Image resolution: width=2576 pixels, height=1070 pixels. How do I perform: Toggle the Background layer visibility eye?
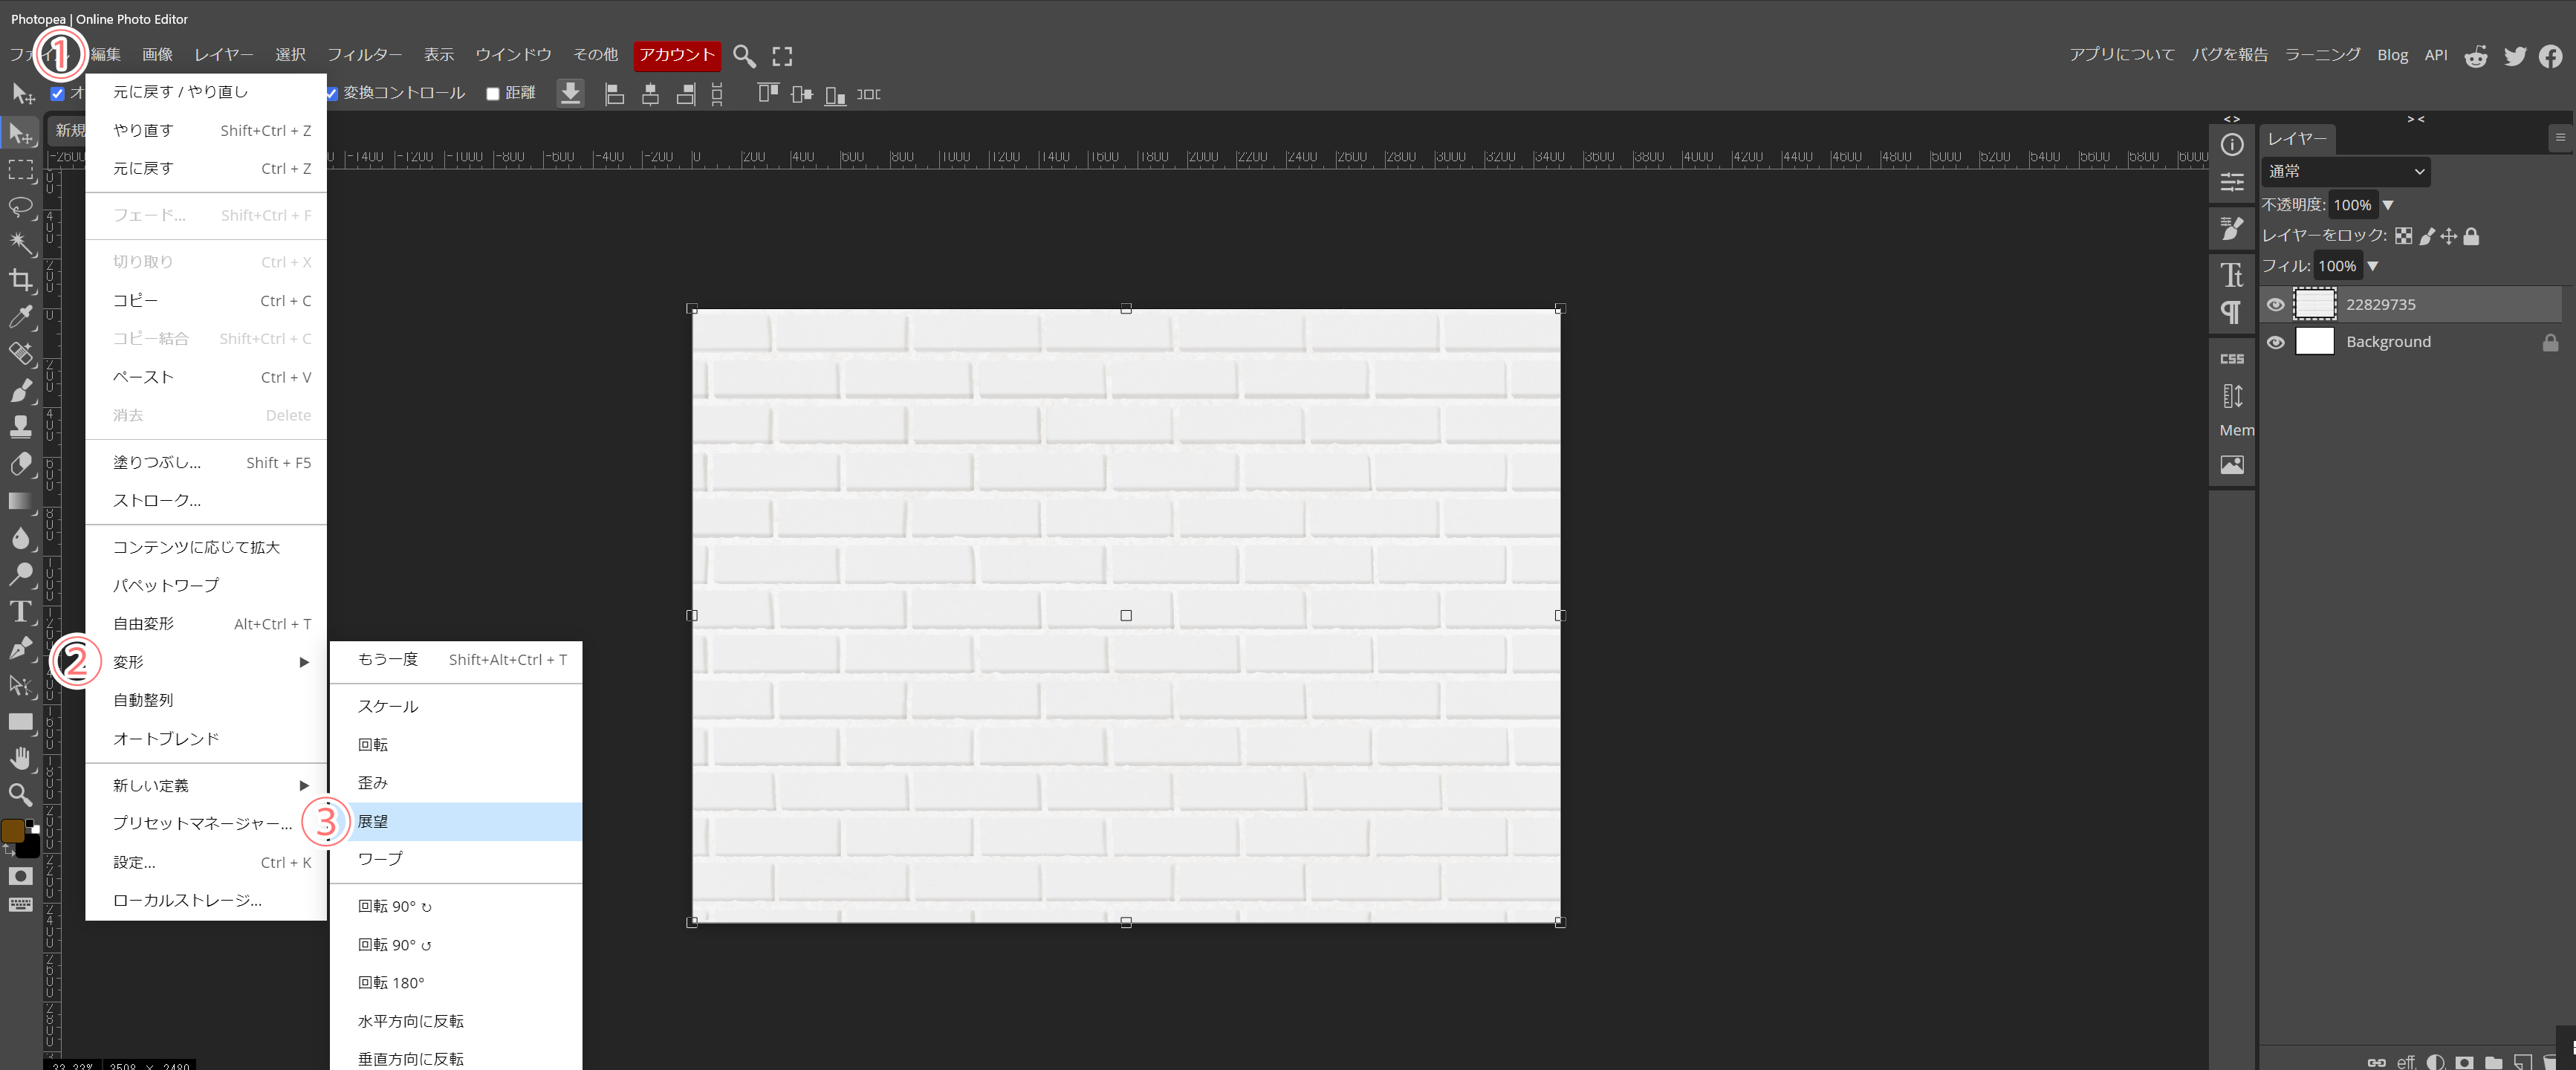click(x=2275, y=342)
